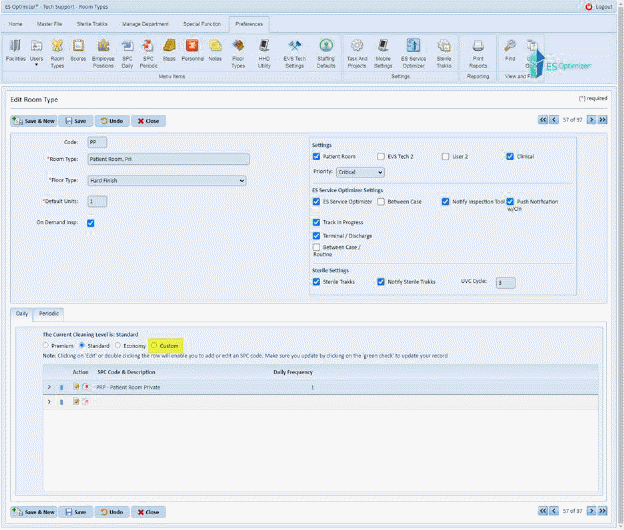Viewport: 624px width, 530px height.
Task: Open the HHD Utility ribbon icon
Action: [x=264, y=54]
